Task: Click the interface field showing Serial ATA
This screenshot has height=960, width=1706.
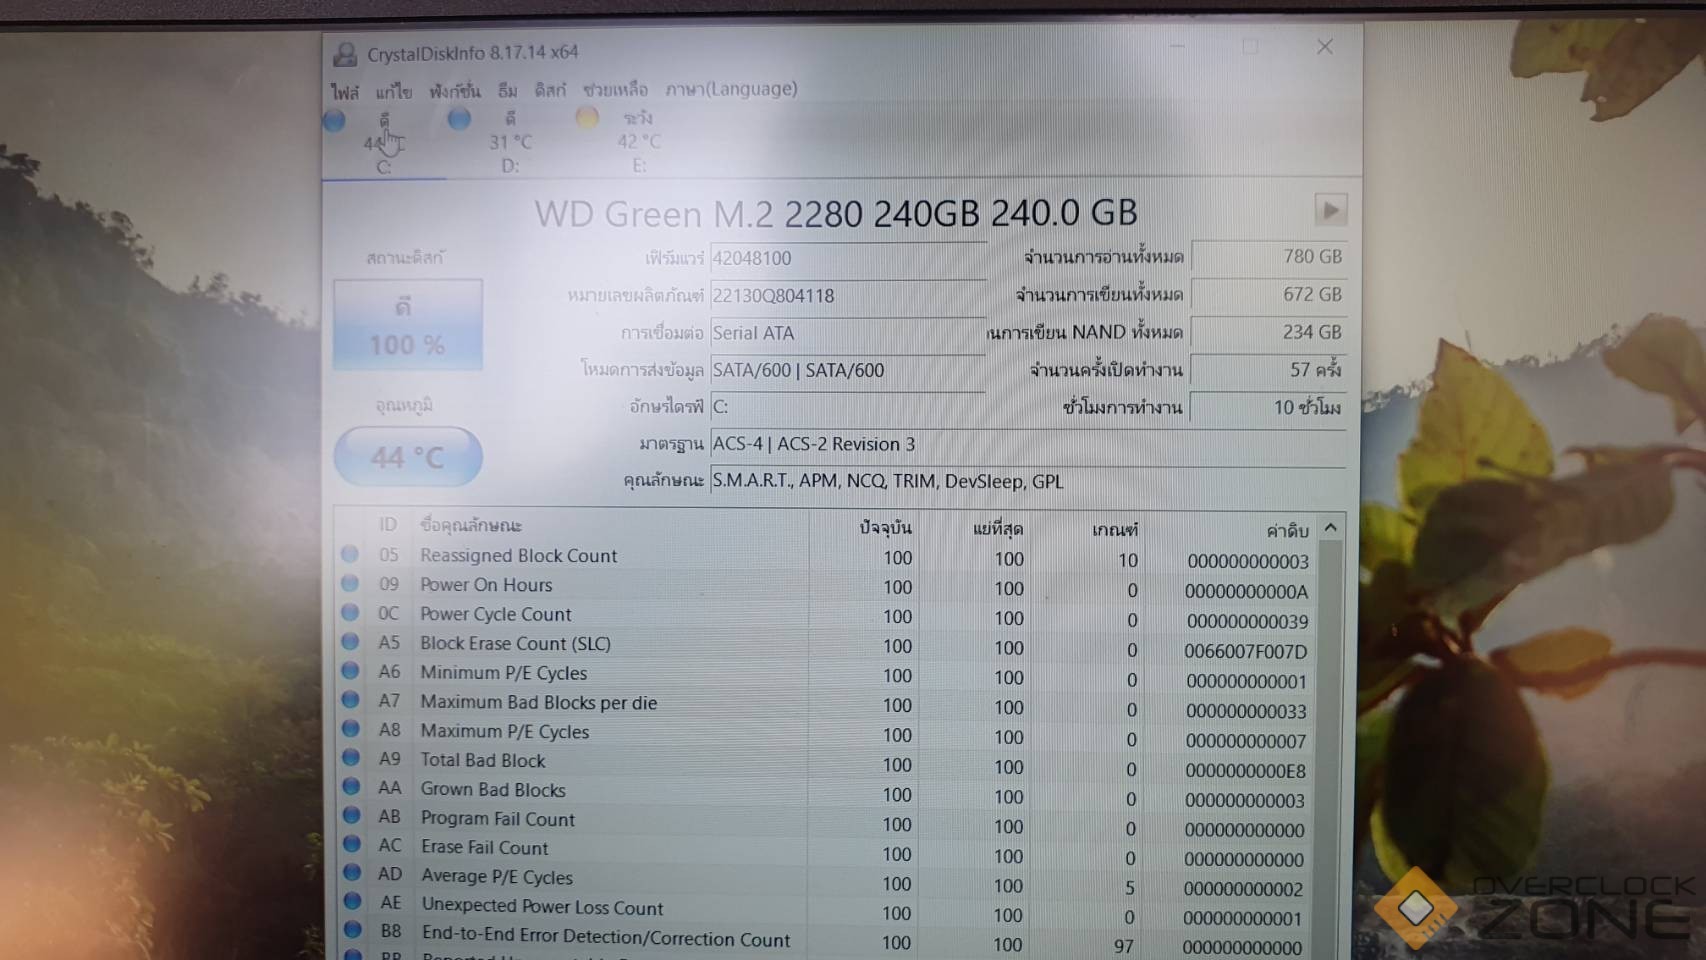Action: click(x=848, y=333)
